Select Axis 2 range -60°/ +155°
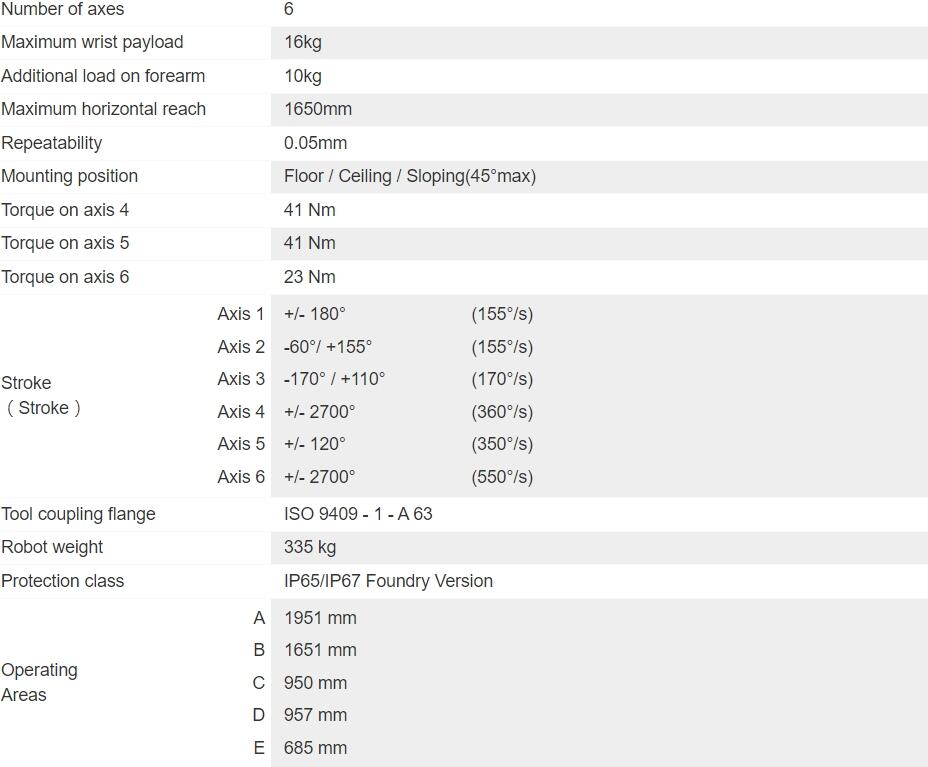This screenshot has width=928, height=767. point(327,347)
